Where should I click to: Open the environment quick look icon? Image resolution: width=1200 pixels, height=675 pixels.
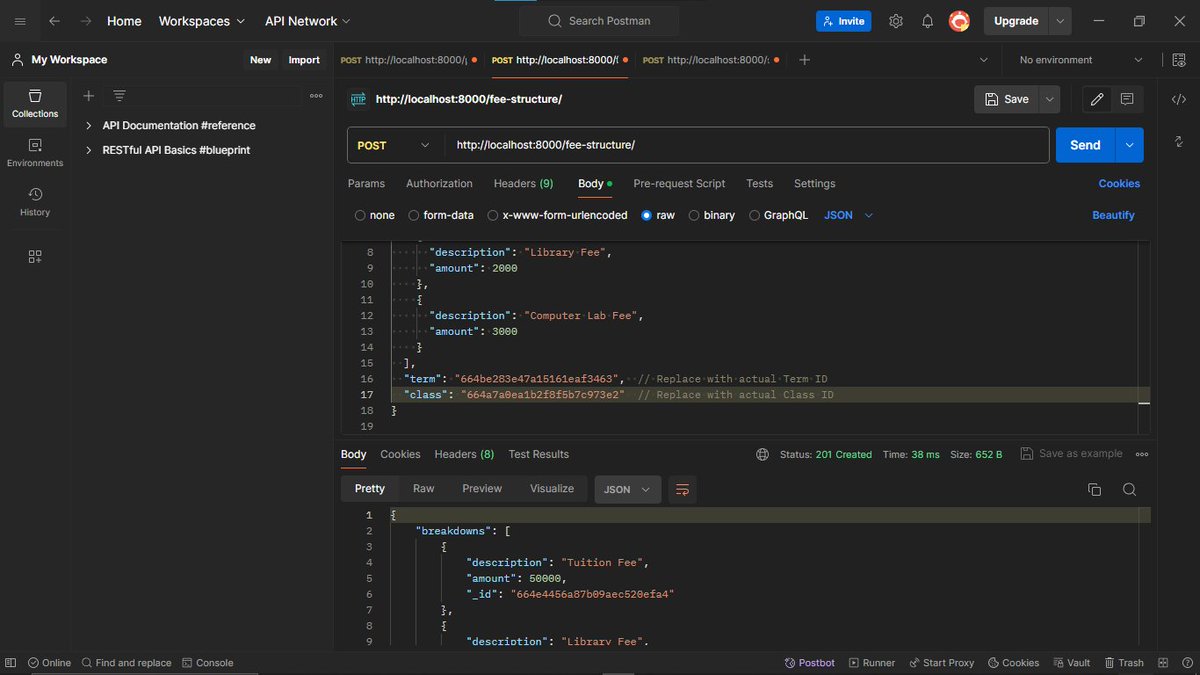1178,60
